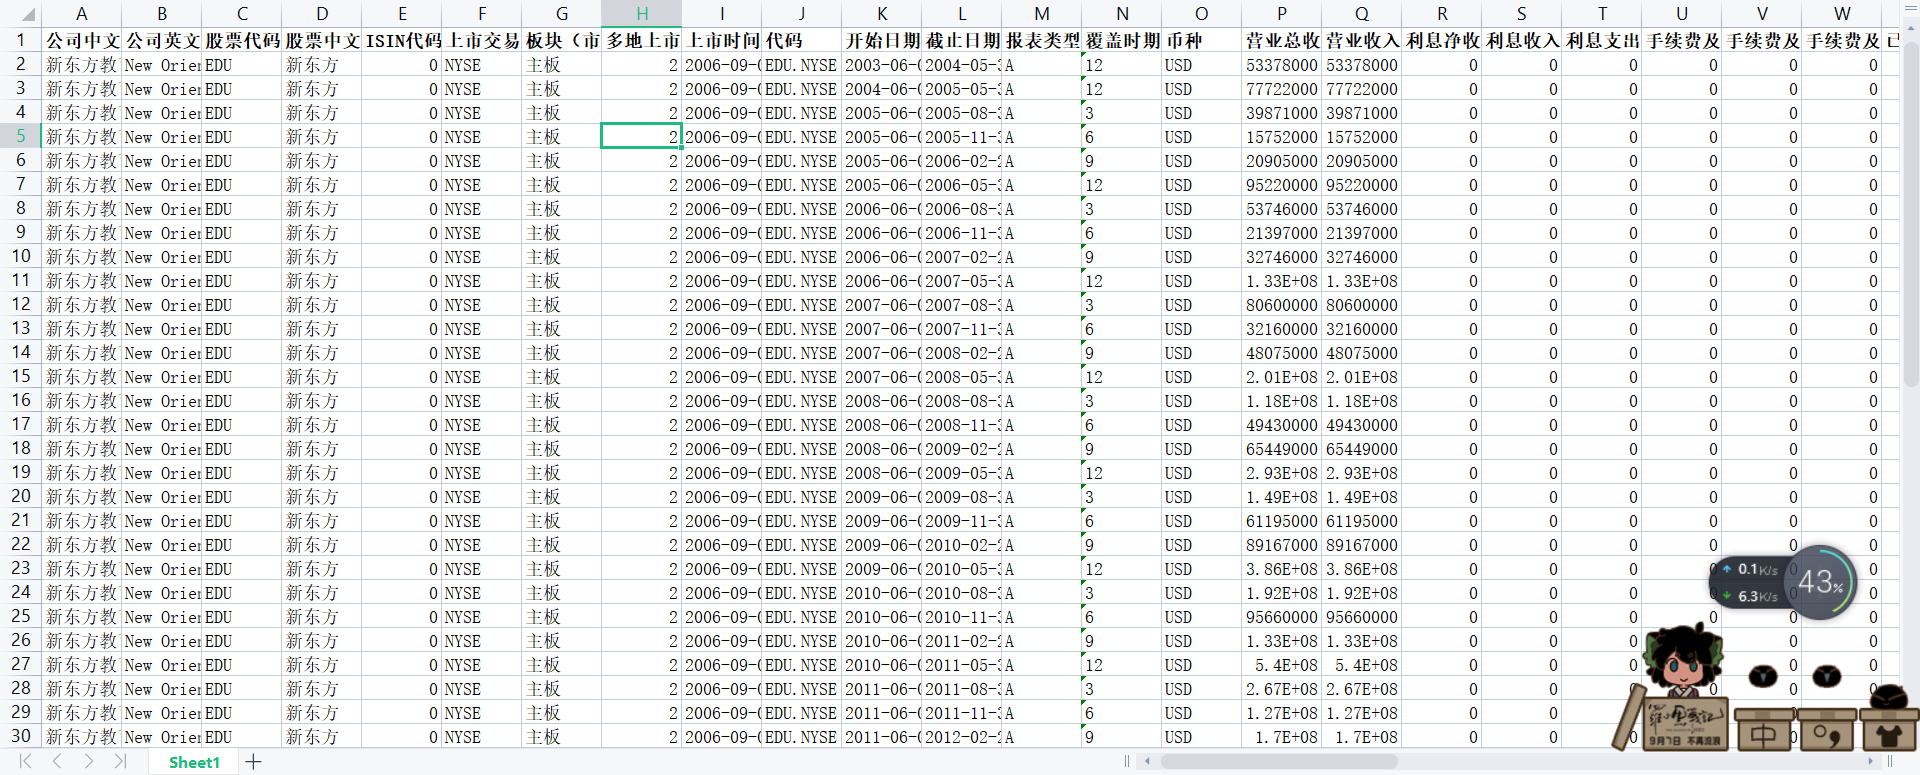
Task: Select cell Q3 with value 77722000
Action: pos(1362,88)
